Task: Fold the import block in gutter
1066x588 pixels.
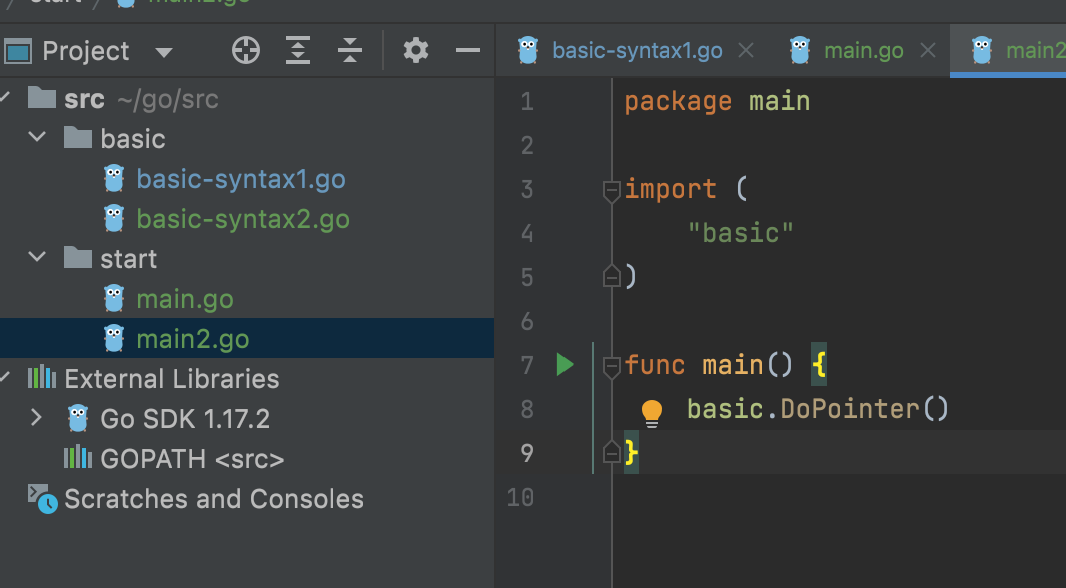Action: point(611,190)
